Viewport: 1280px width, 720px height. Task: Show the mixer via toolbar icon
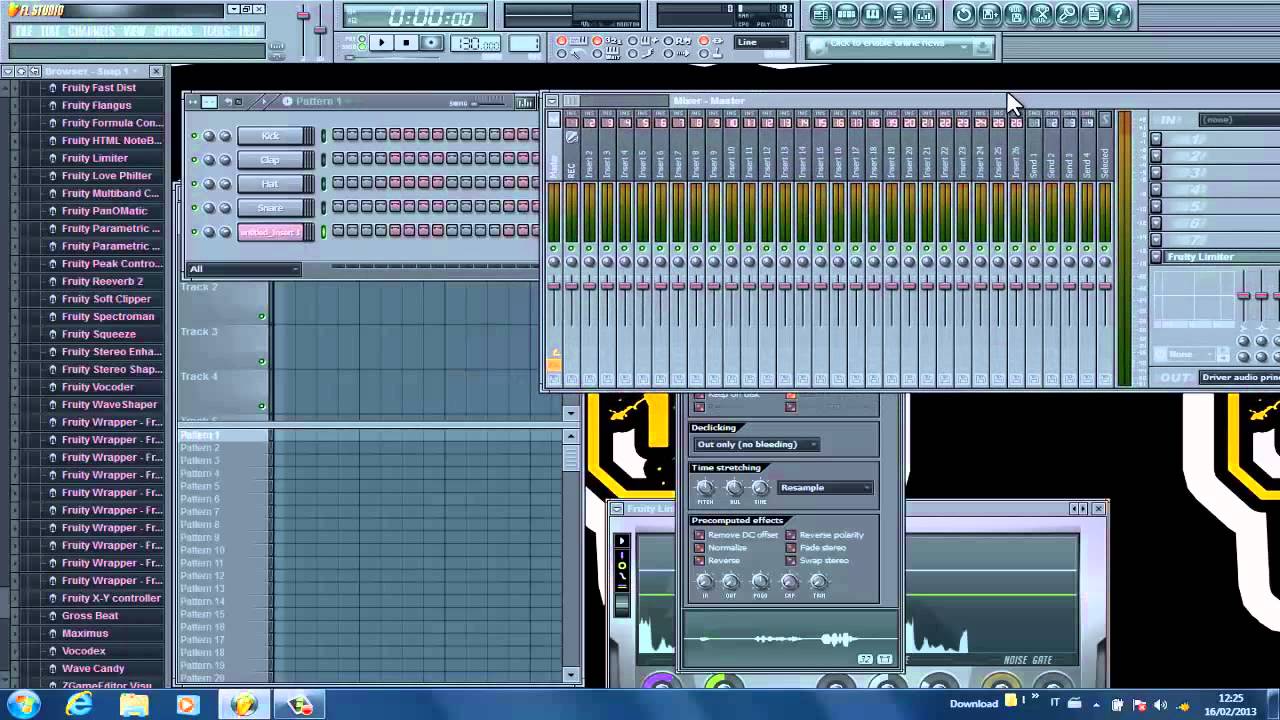click(x=925, y=14)
